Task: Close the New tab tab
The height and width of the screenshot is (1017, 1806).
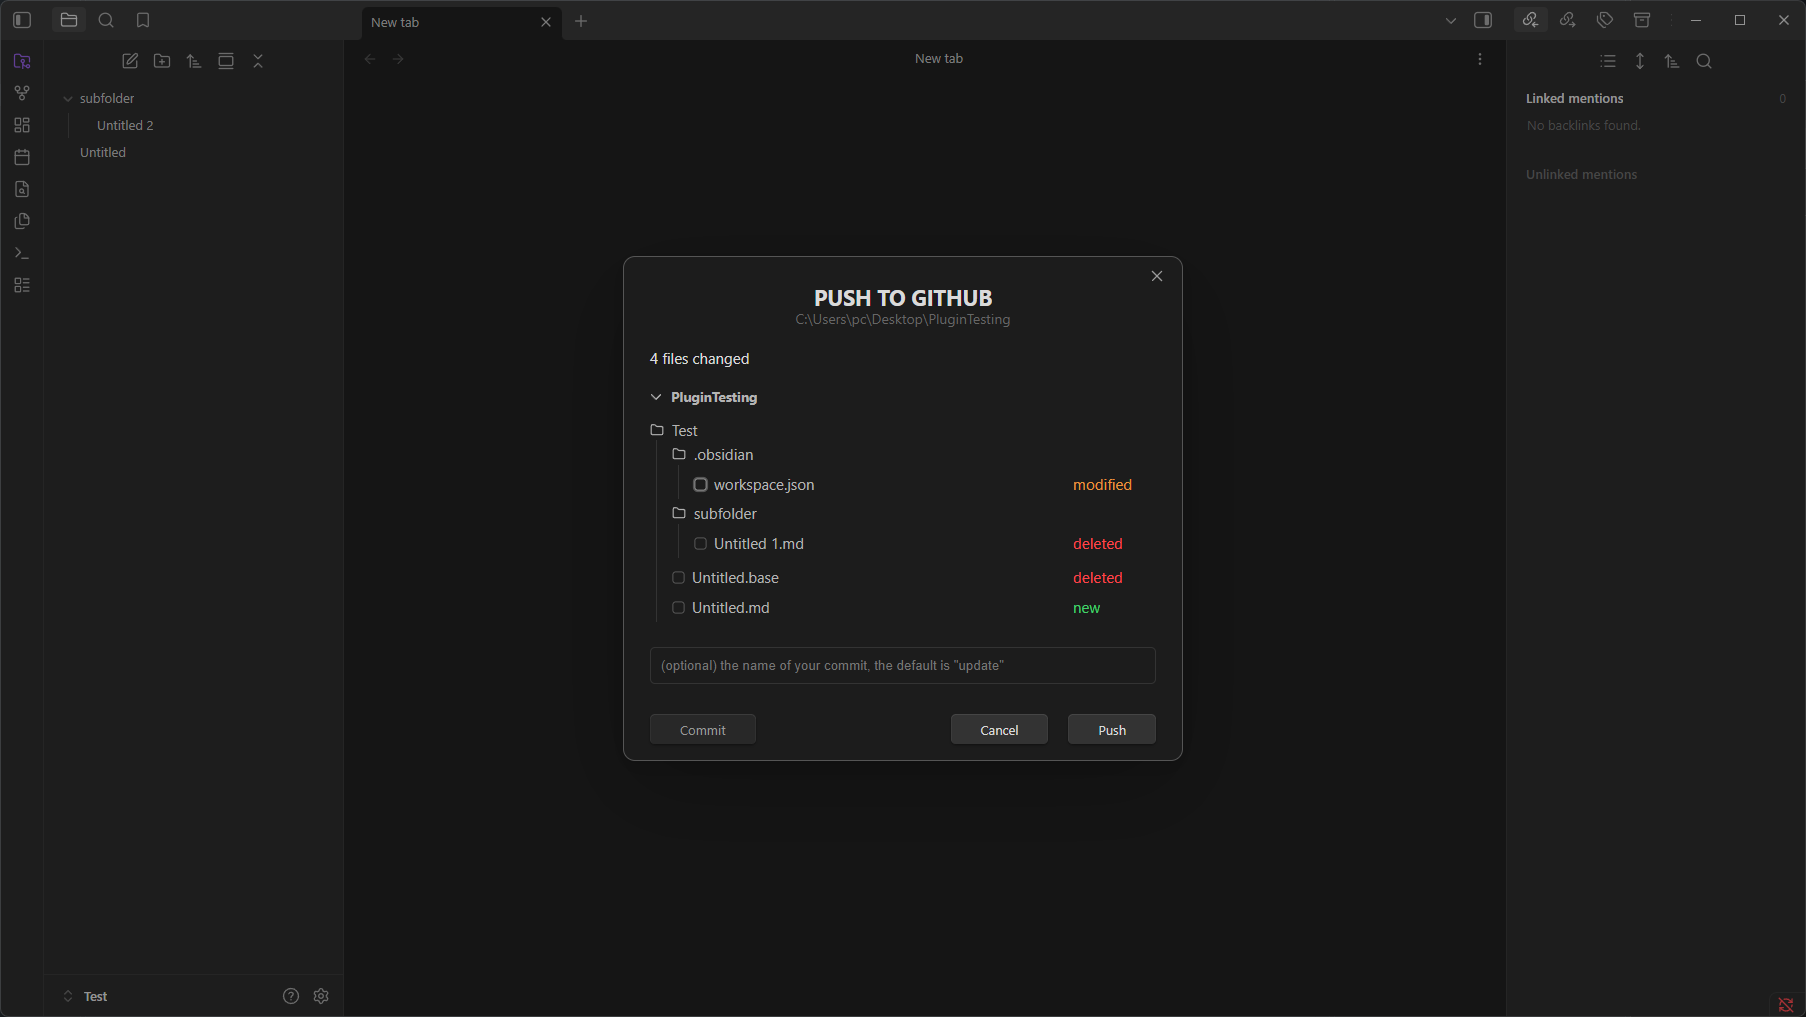Action: (546, 22)
